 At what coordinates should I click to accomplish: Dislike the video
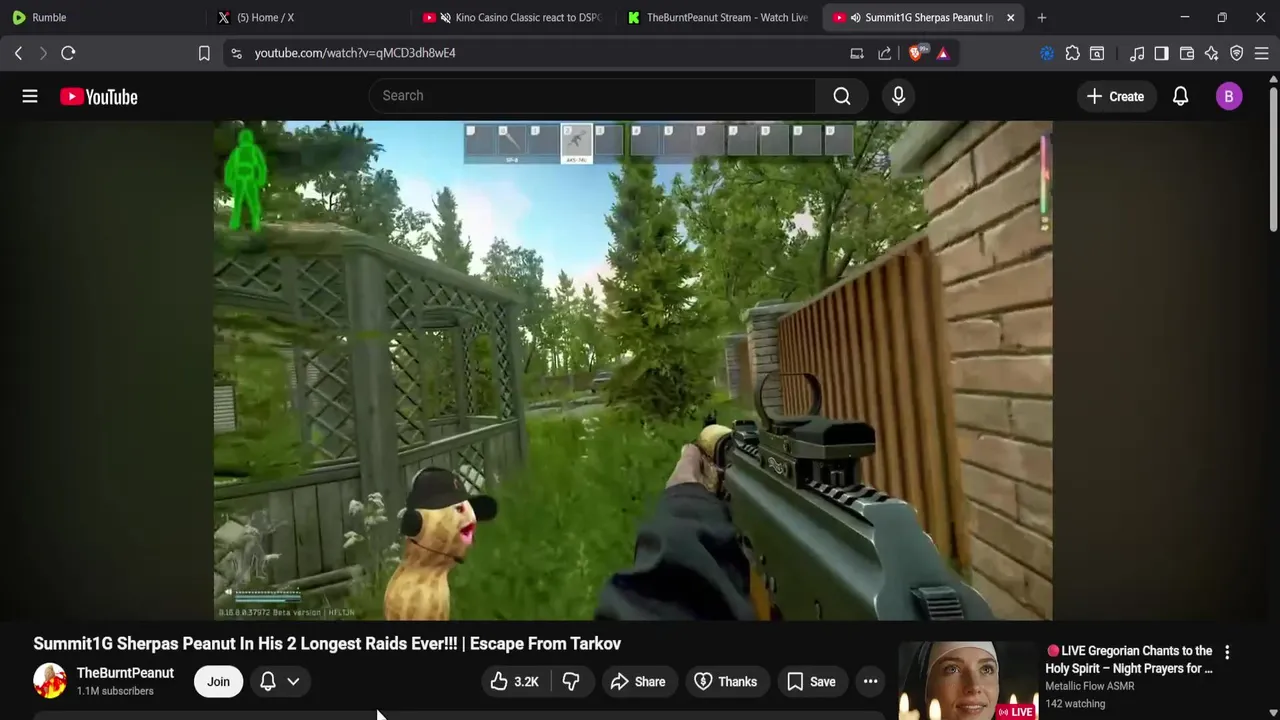[x=571, y=682]
